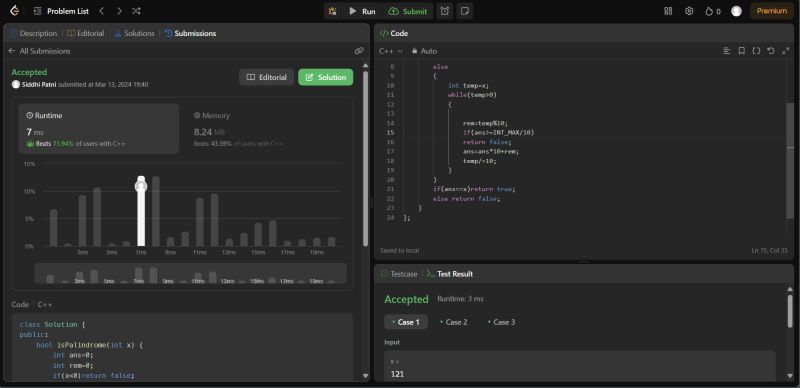Screen dimensions: 800x388
Task: Click the submissions panel vertical scrollbar
Action: coord(365,158)
